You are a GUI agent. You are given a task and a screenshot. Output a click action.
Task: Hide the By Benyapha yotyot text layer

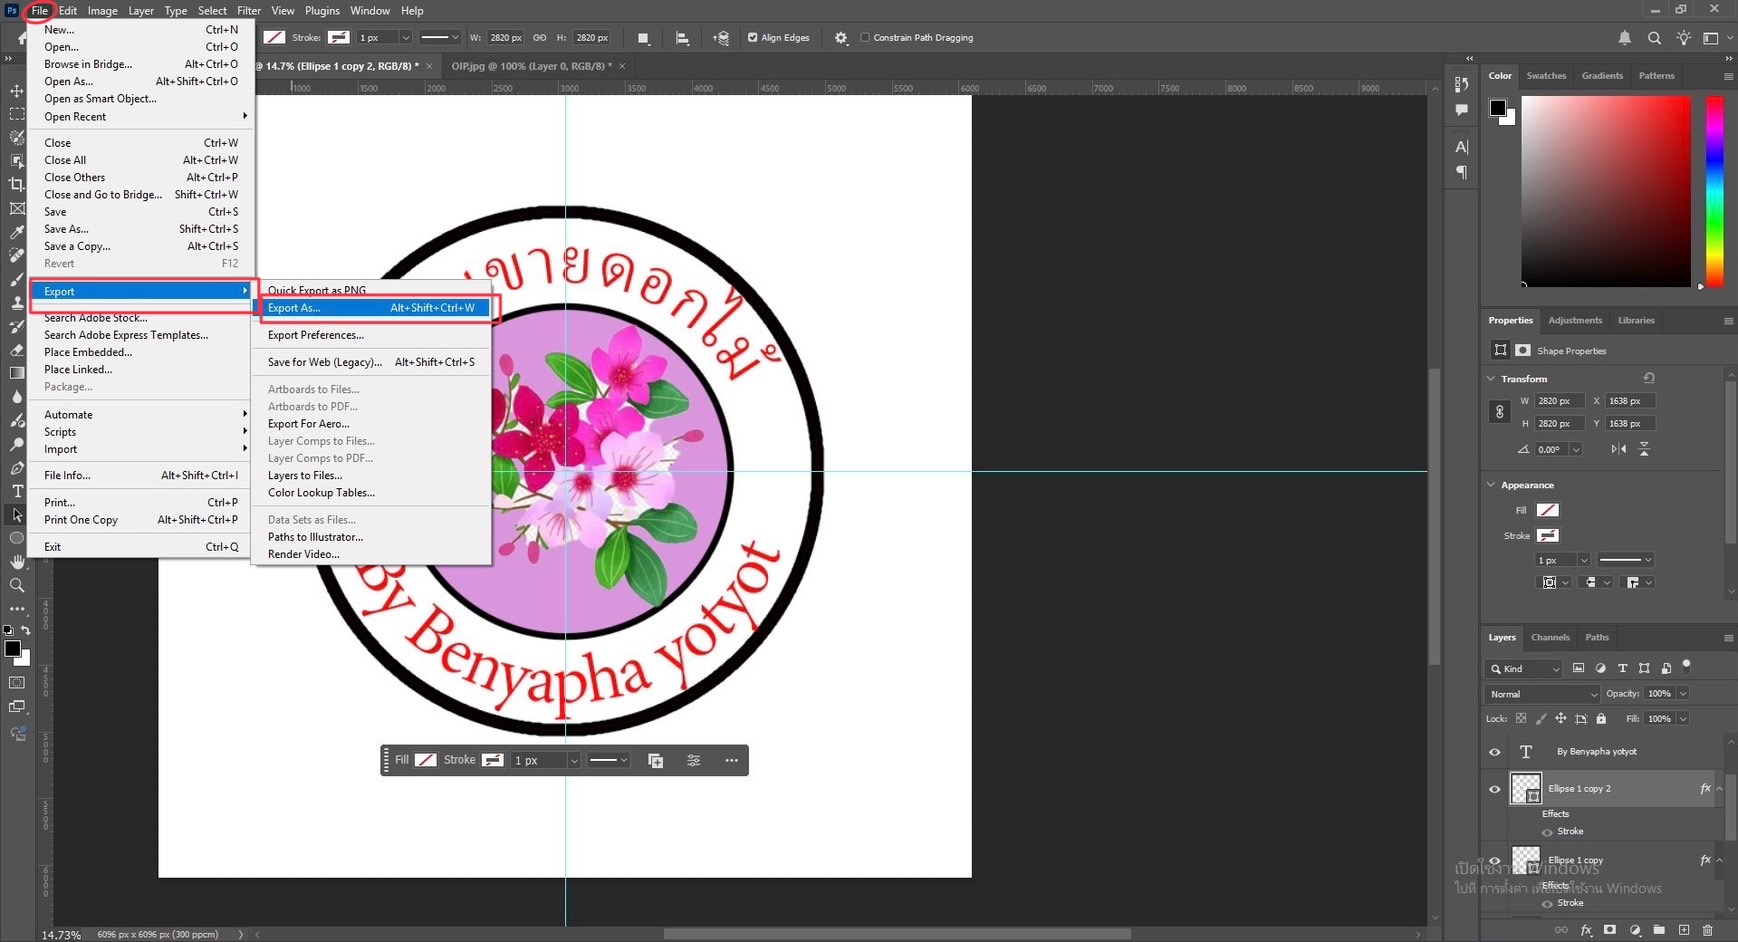tap(1495, 752)
